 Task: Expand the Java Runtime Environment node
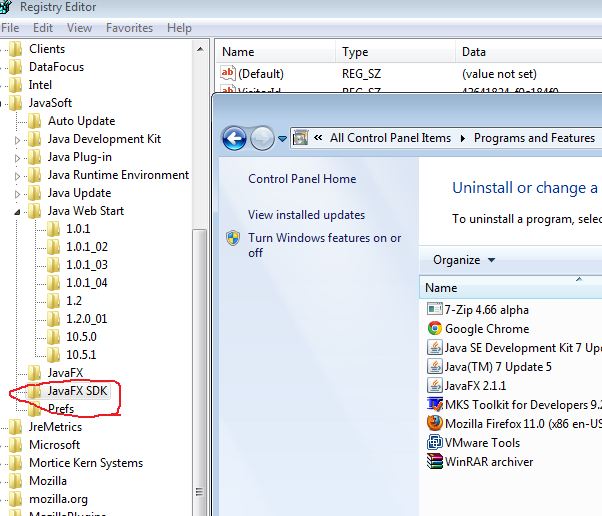click(x=18, y=176)
